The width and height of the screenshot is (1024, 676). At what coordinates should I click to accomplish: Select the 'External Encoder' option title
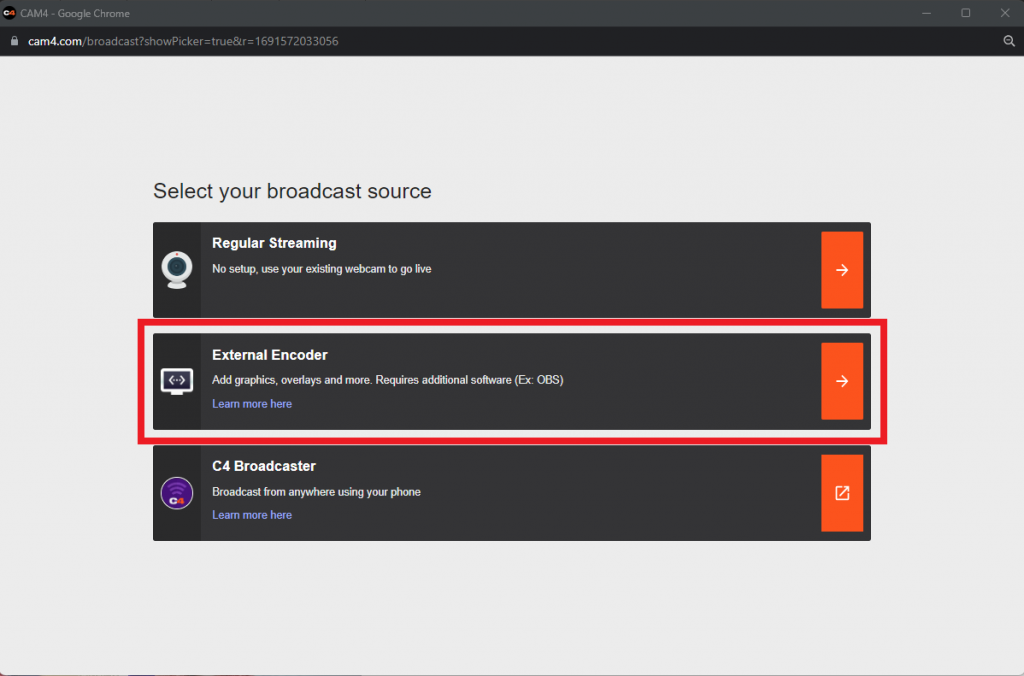270,355
